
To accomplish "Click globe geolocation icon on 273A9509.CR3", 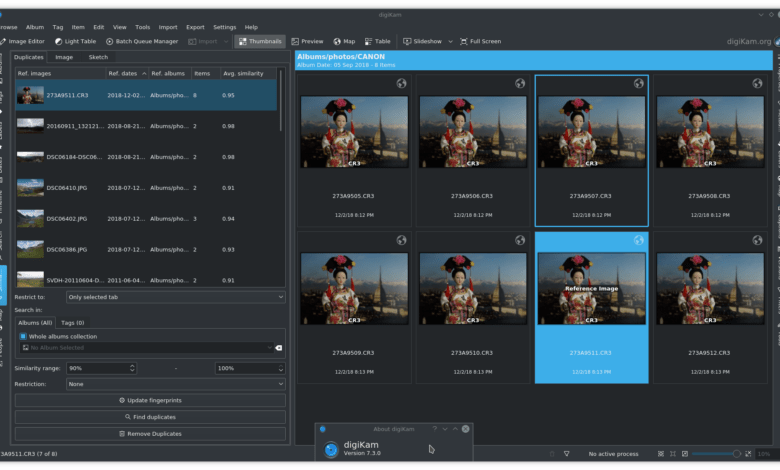I will coord(401,240).
